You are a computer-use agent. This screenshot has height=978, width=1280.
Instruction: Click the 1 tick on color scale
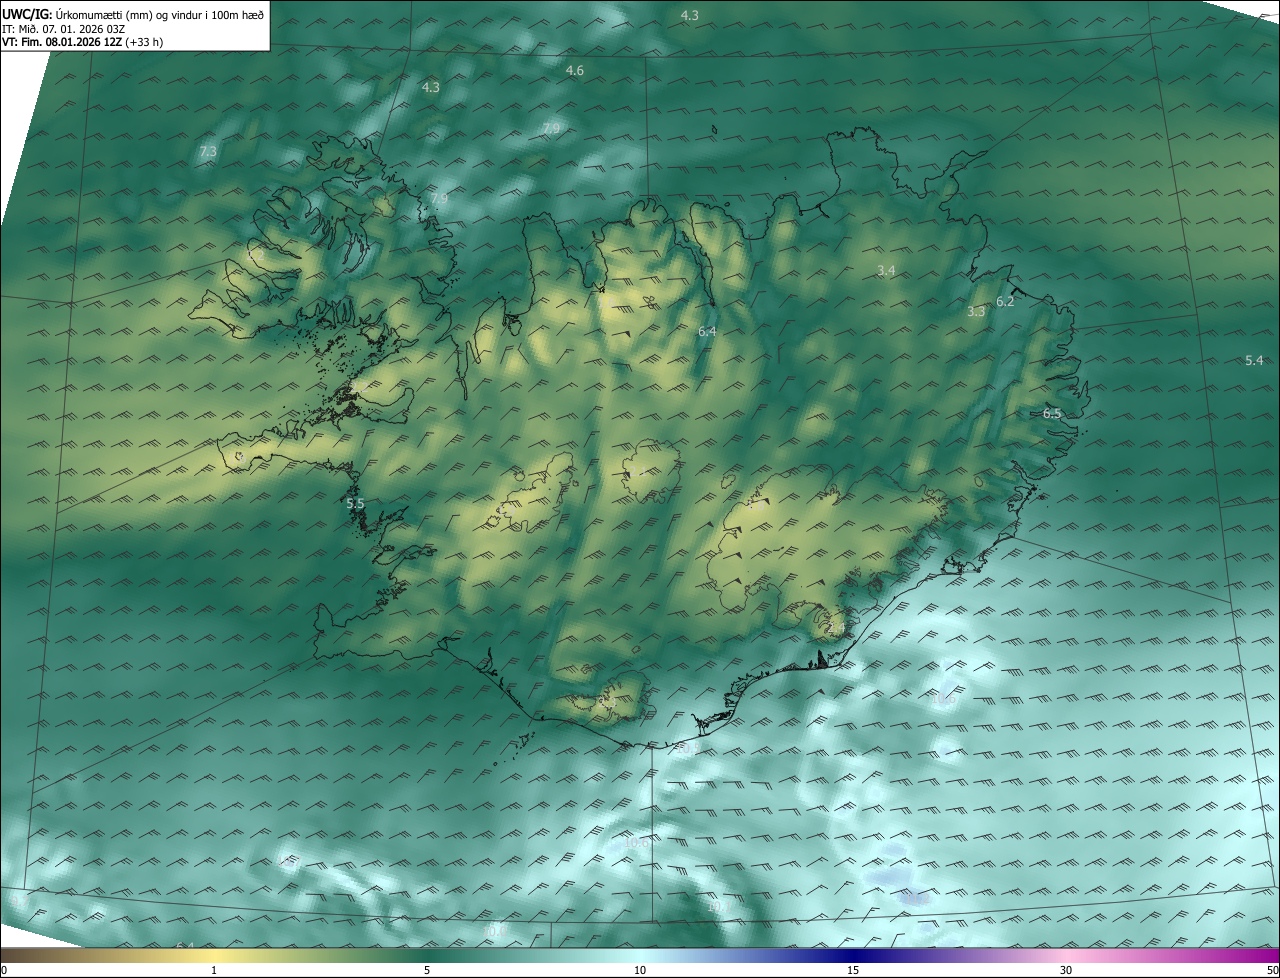click(x=214, y=971)
